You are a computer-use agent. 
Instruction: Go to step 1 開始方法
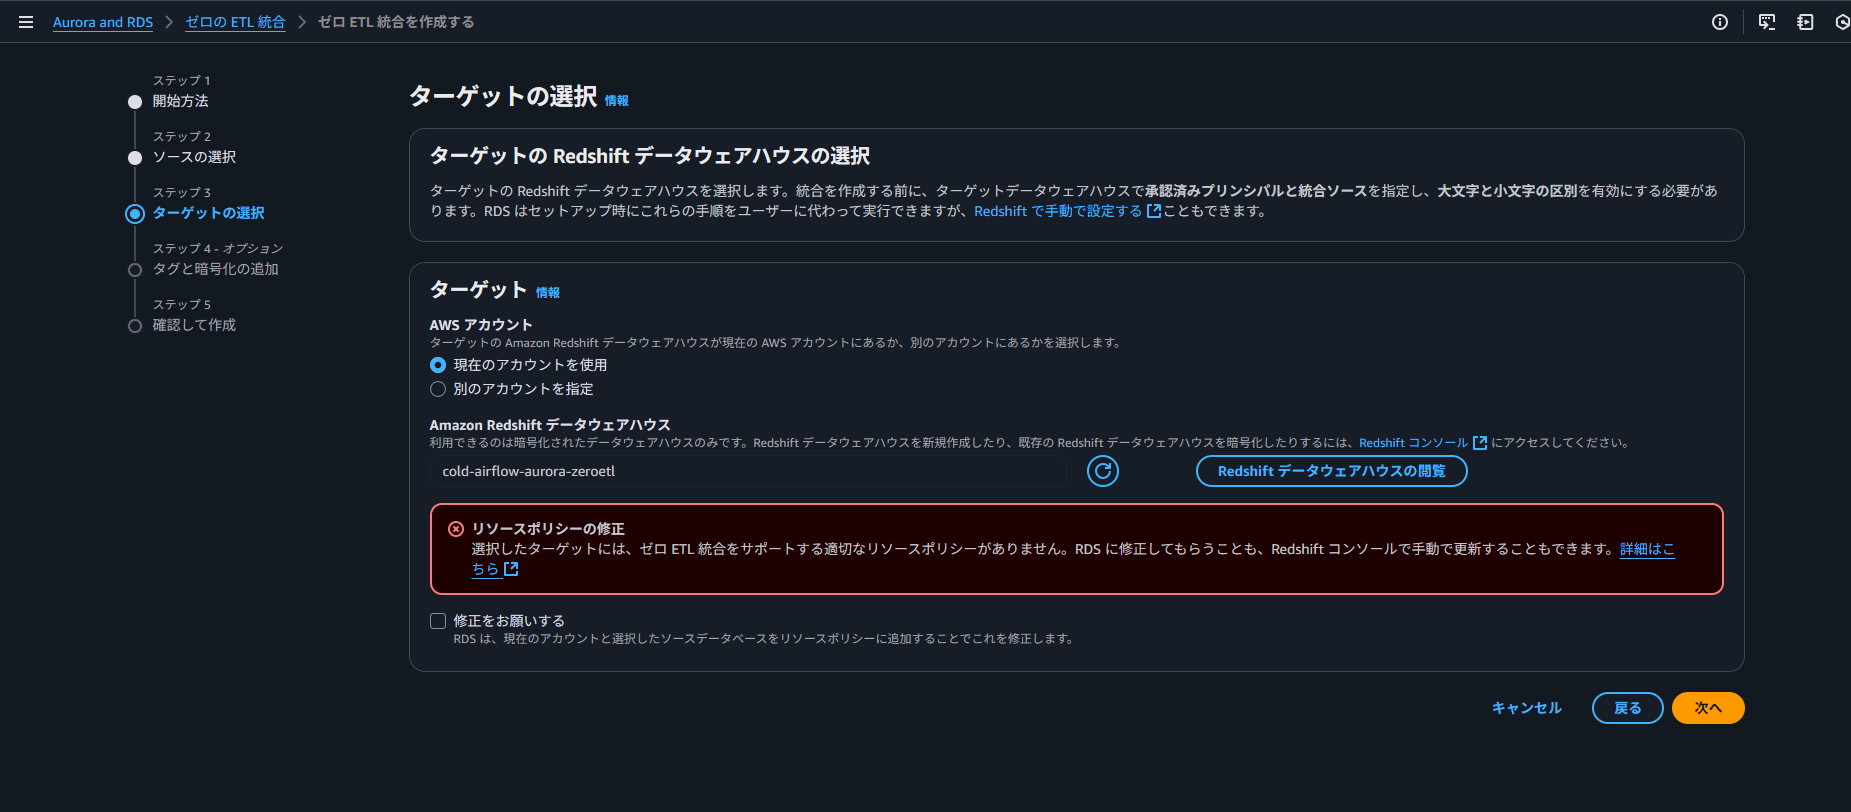coord(181,101)
